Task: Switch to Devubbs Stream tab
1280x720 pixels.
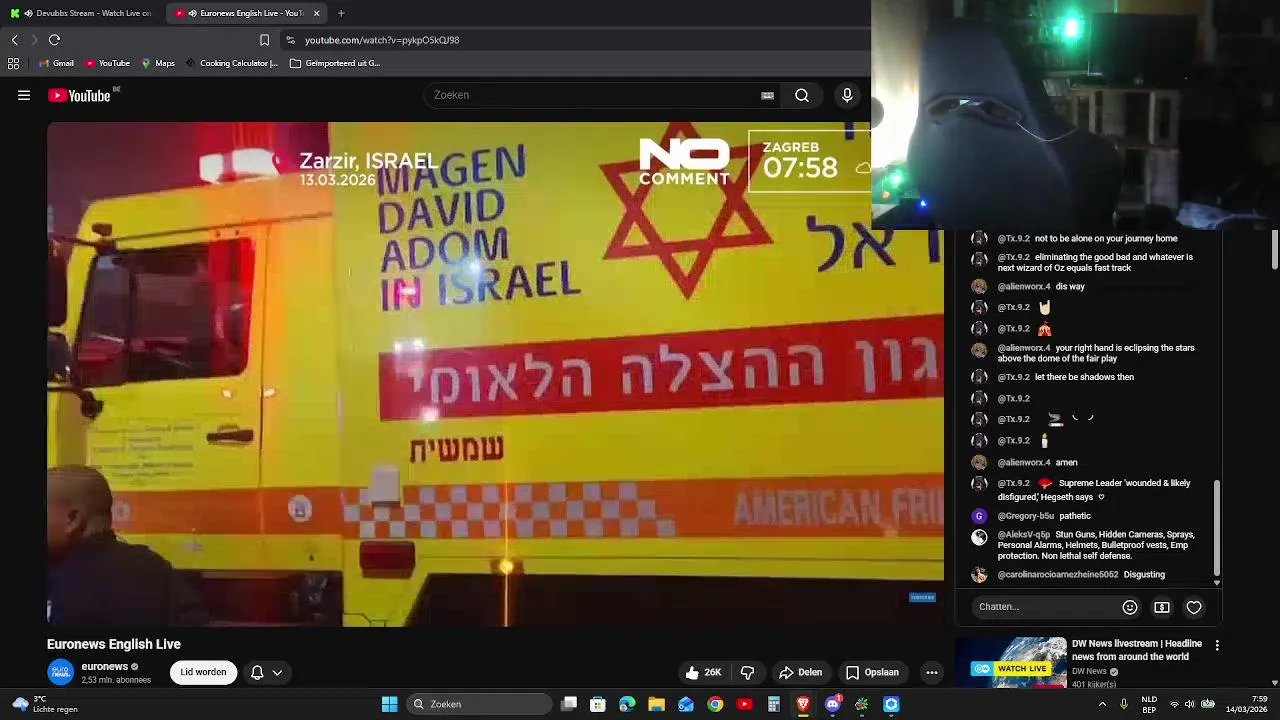Action: point(81,13)
